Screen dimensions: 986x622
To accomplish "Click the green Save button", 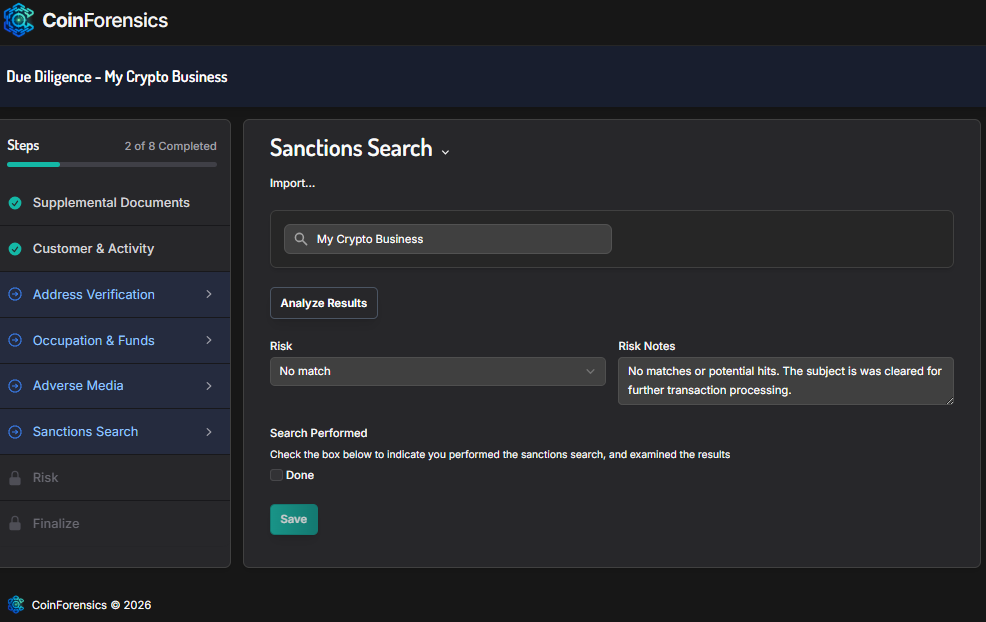I will [293, 519].
